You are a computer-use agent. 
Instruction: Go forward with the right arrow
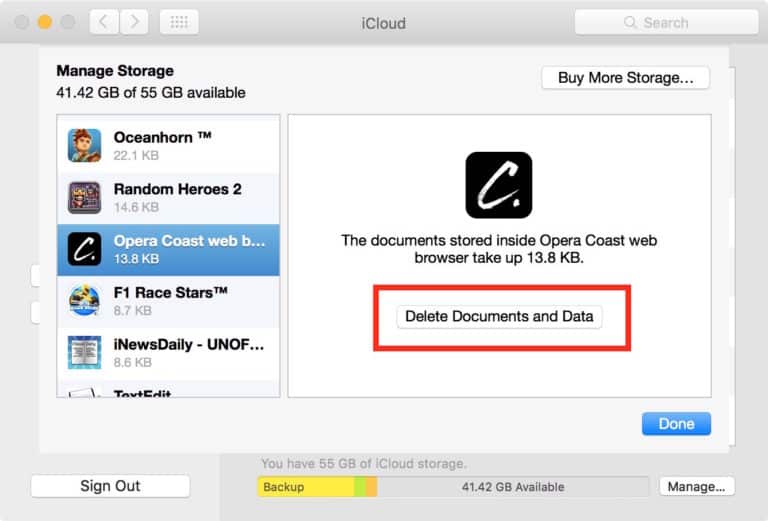[x=134, y=22]
